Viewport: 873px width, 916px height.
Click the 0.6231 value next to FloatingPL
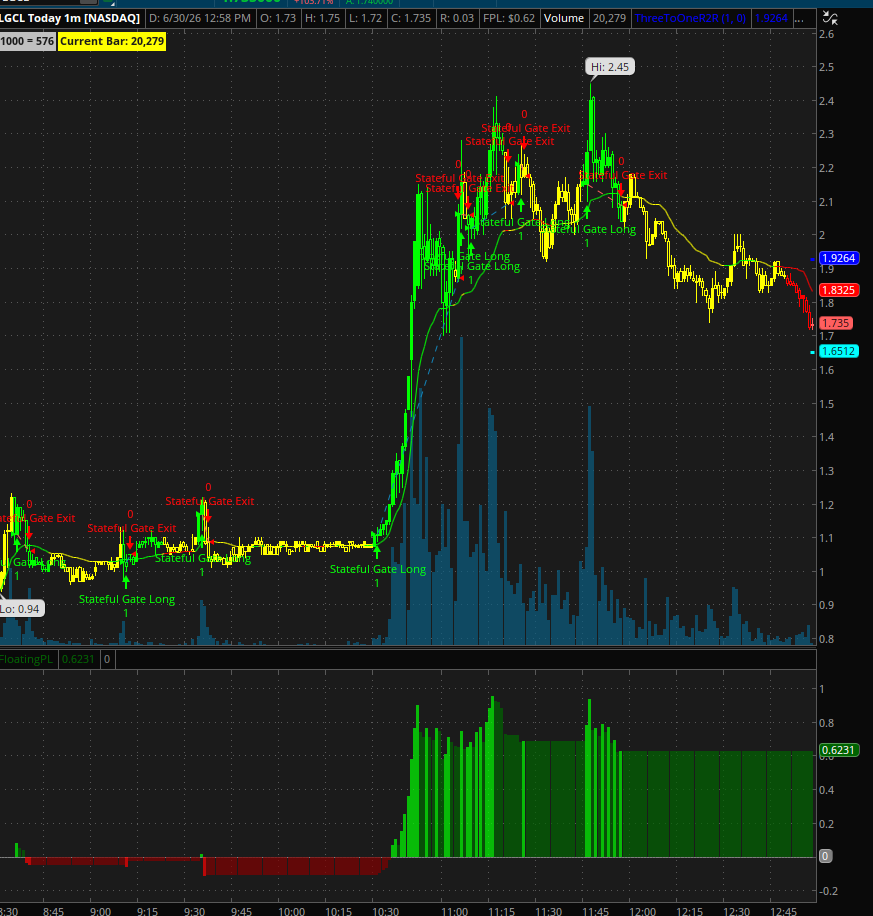click(78, 659)
